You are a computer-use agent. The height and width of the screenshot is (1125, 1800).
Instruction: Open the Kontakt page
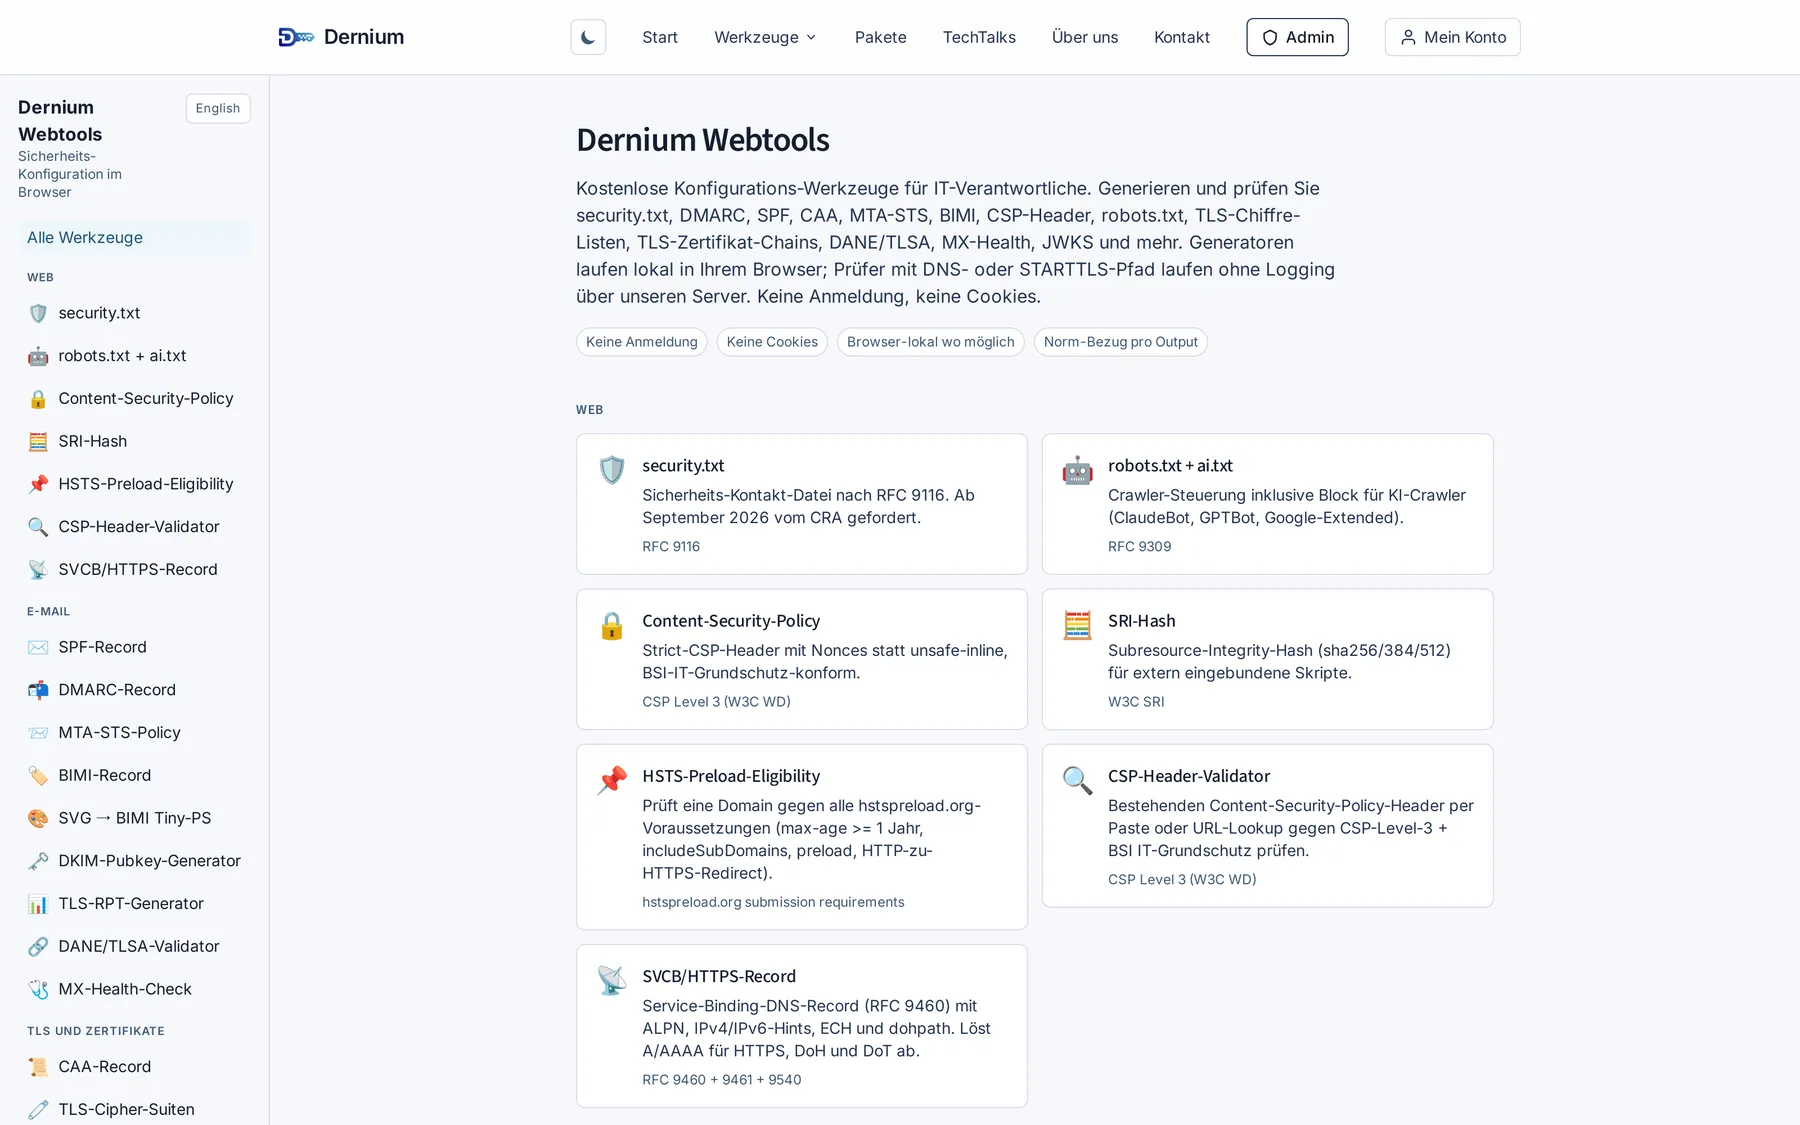click(1182, 37)
